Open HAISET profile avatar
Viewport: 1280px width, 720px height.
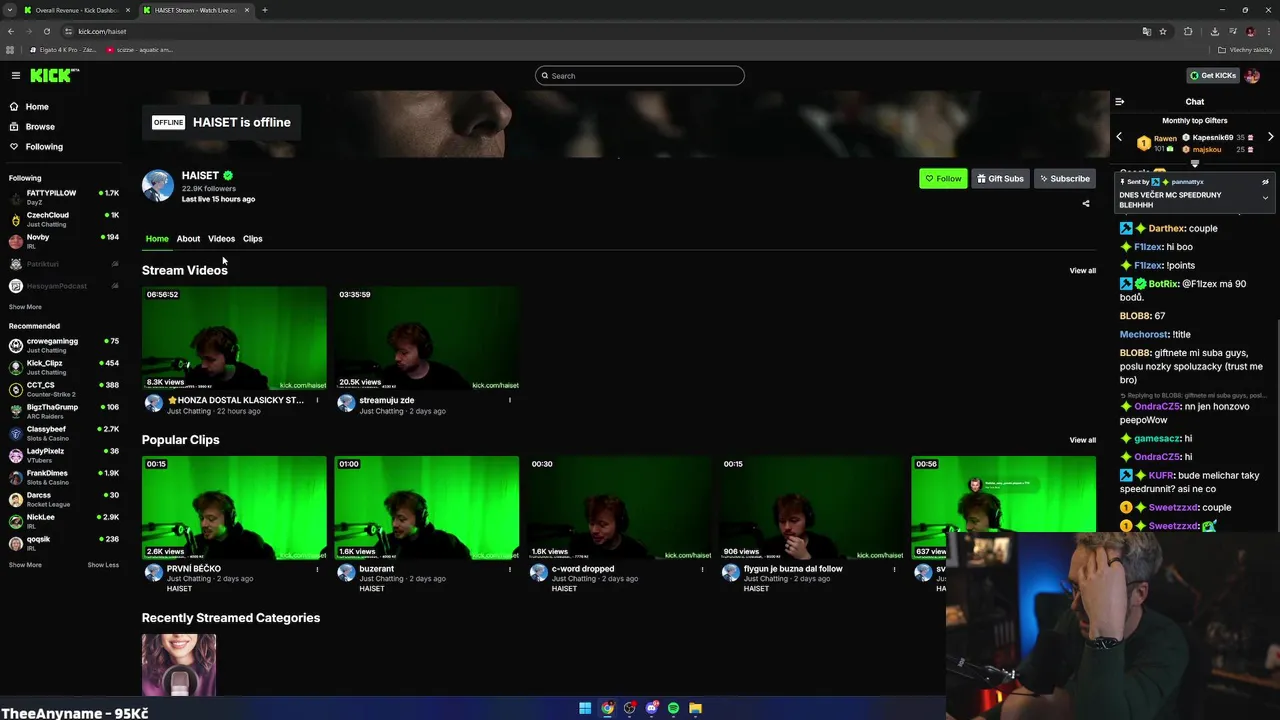(x=158, y=186)
